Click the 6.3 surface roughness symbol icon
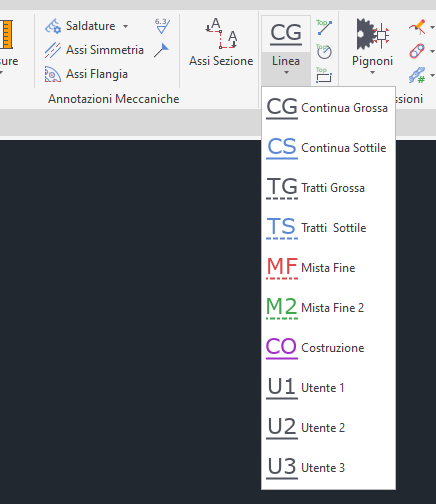The image size is (436, 504). pyautogui.click(x=162, y=26)
